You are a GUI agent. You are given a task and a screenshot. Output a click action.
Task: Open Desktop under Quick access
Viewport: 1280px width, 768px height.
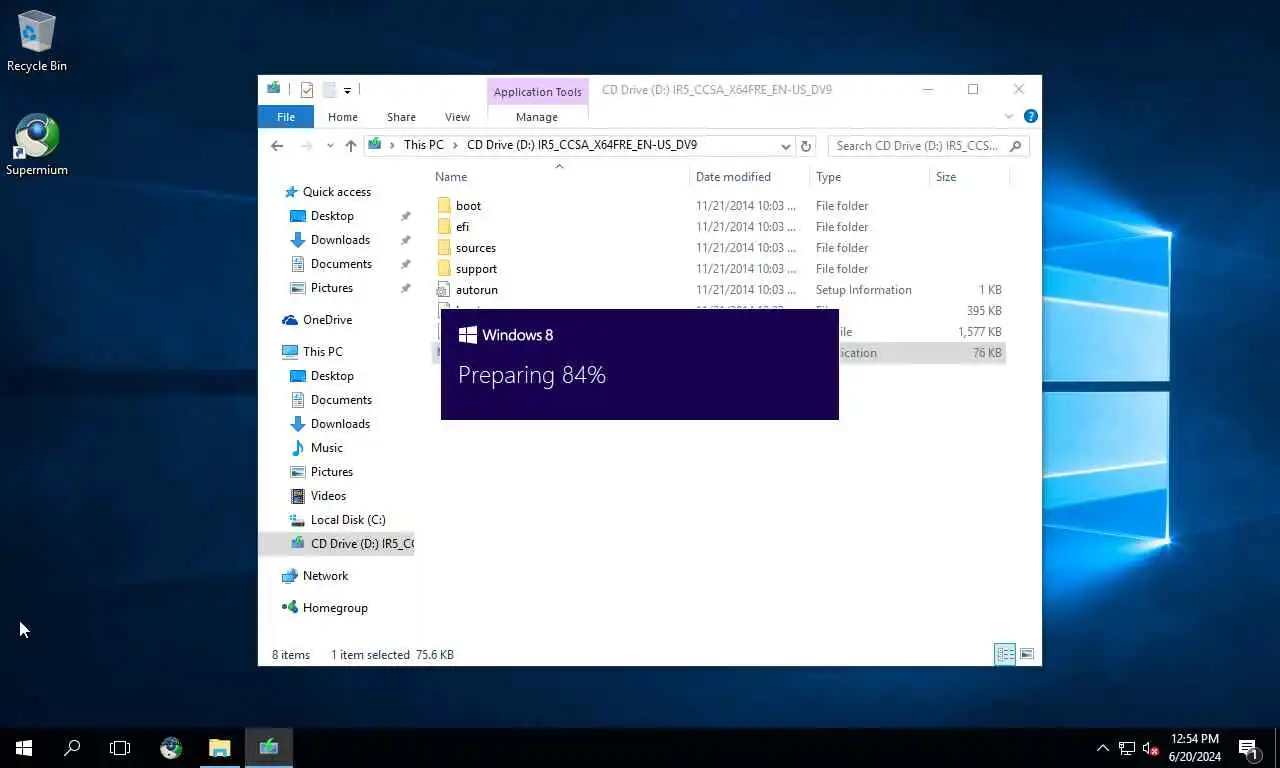point(332,216)
